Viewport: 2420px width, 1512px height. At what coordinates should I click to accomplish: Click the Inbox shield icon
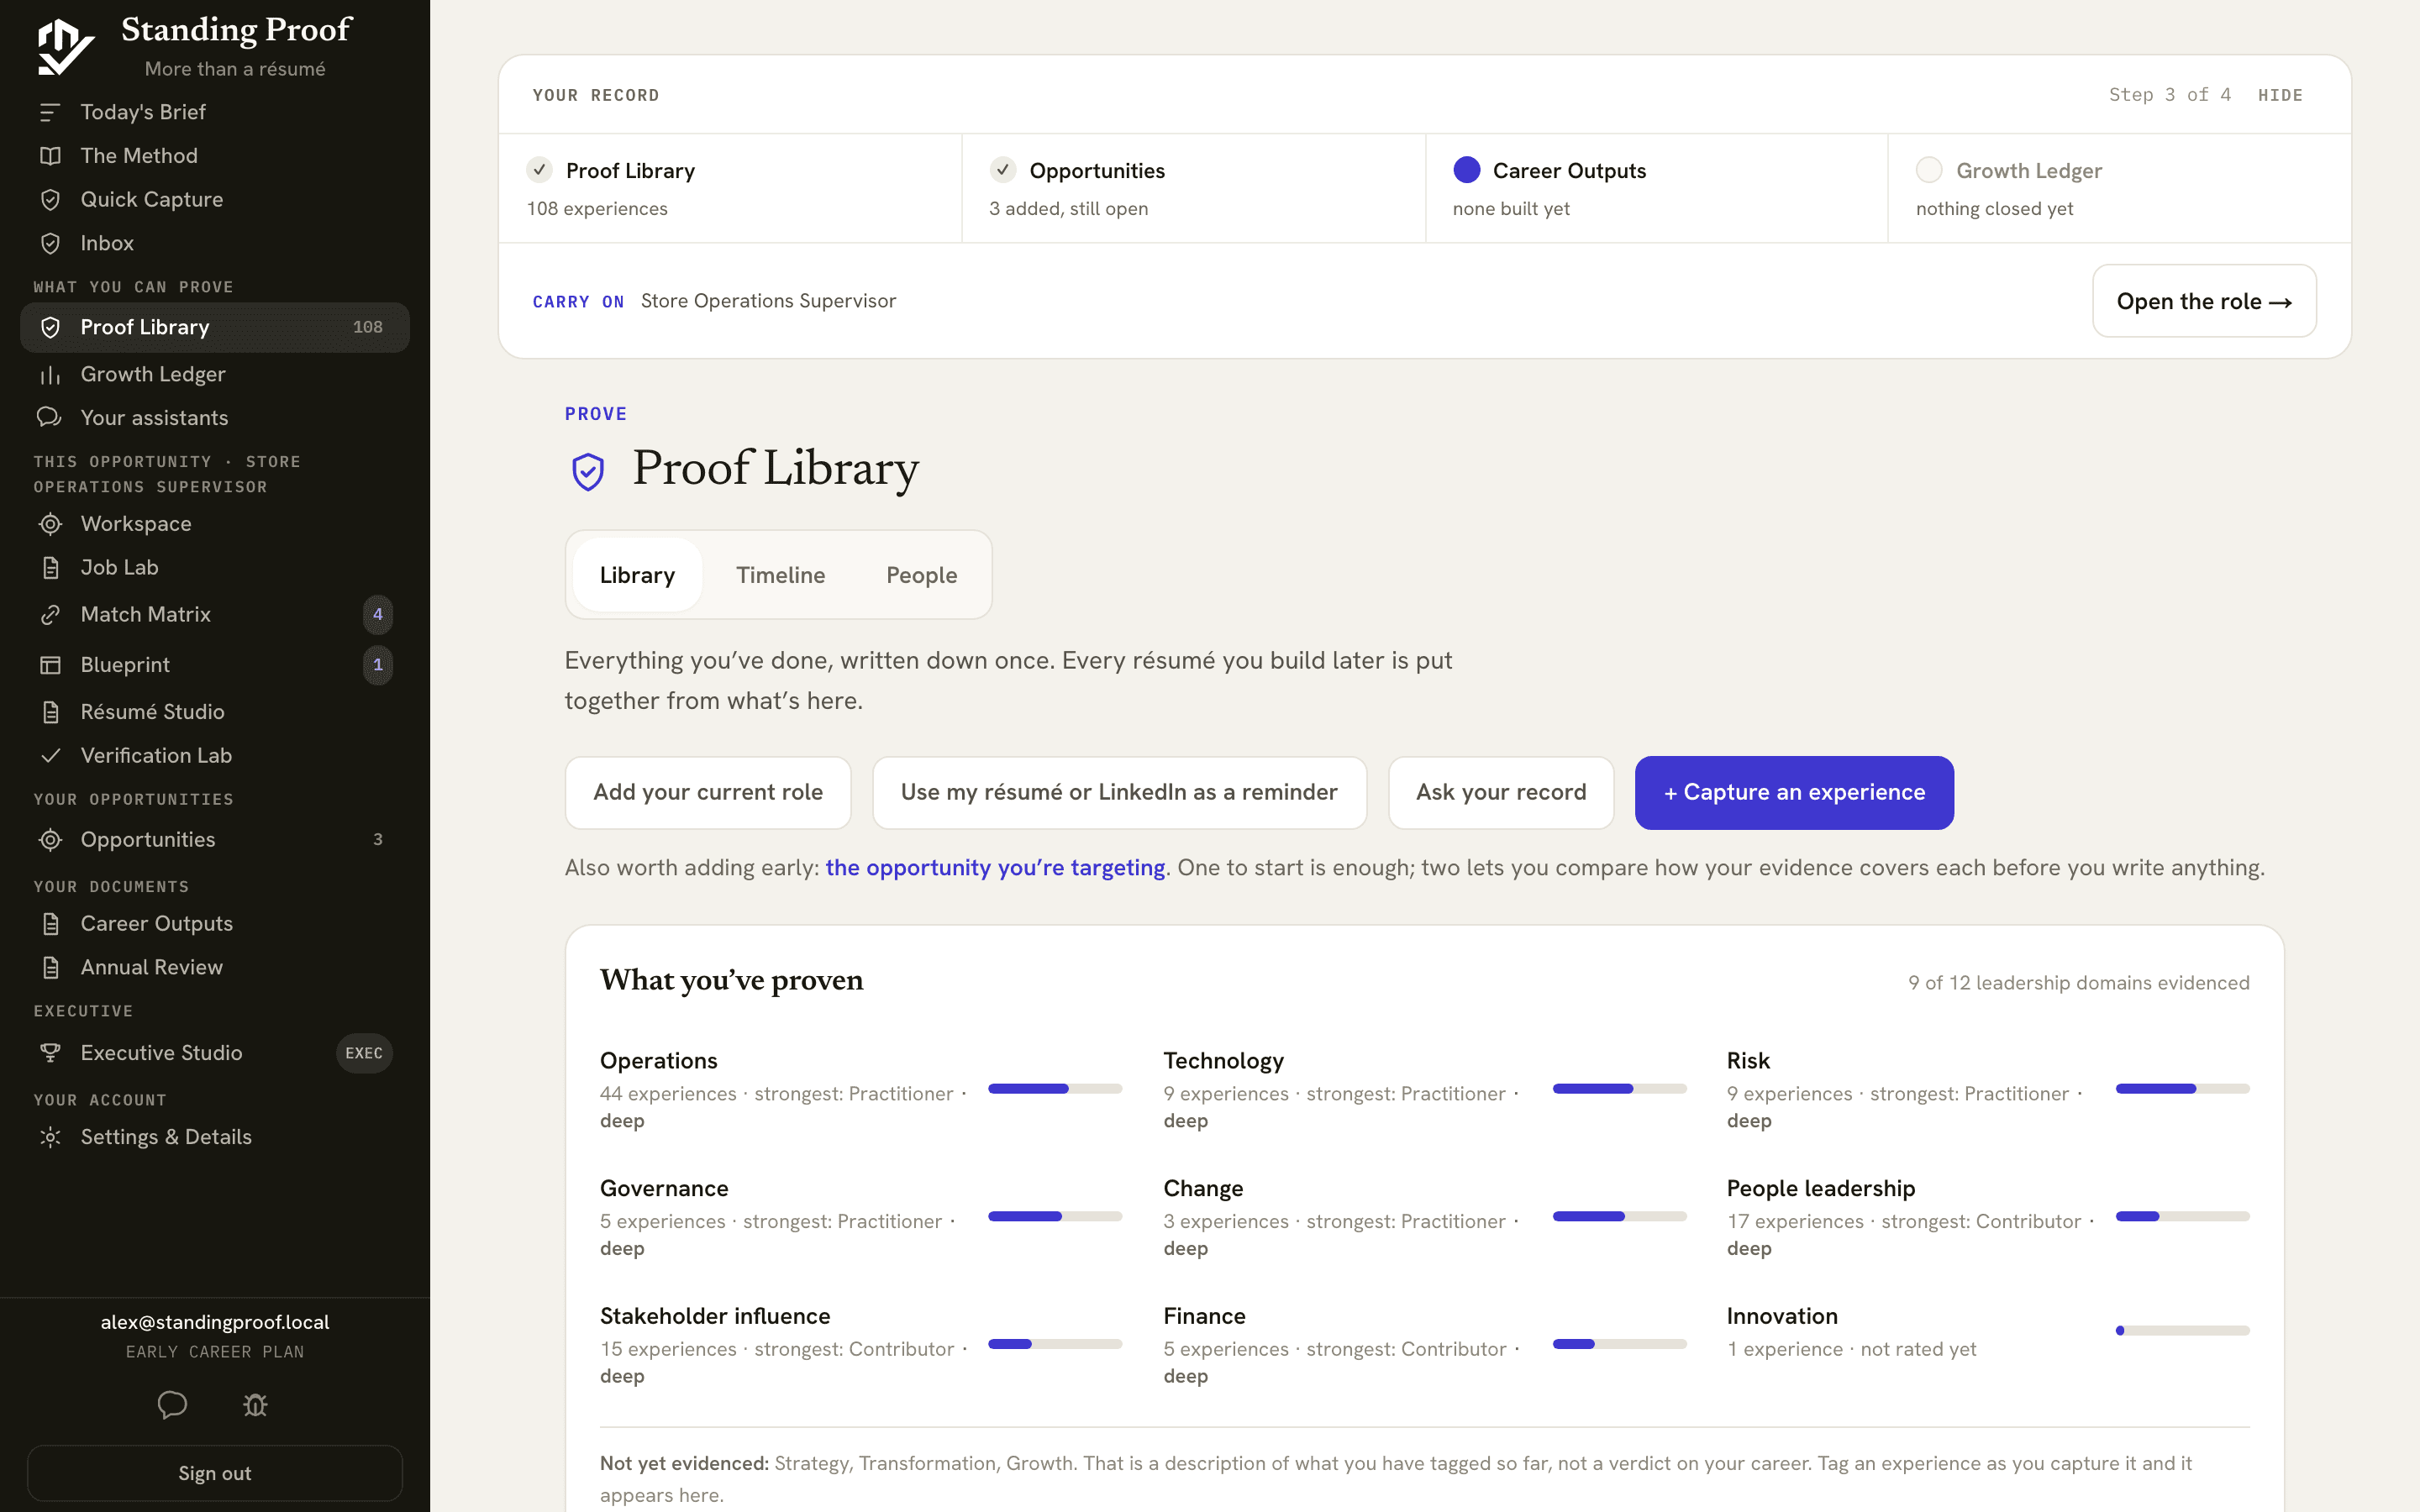(x=50, y=243)
